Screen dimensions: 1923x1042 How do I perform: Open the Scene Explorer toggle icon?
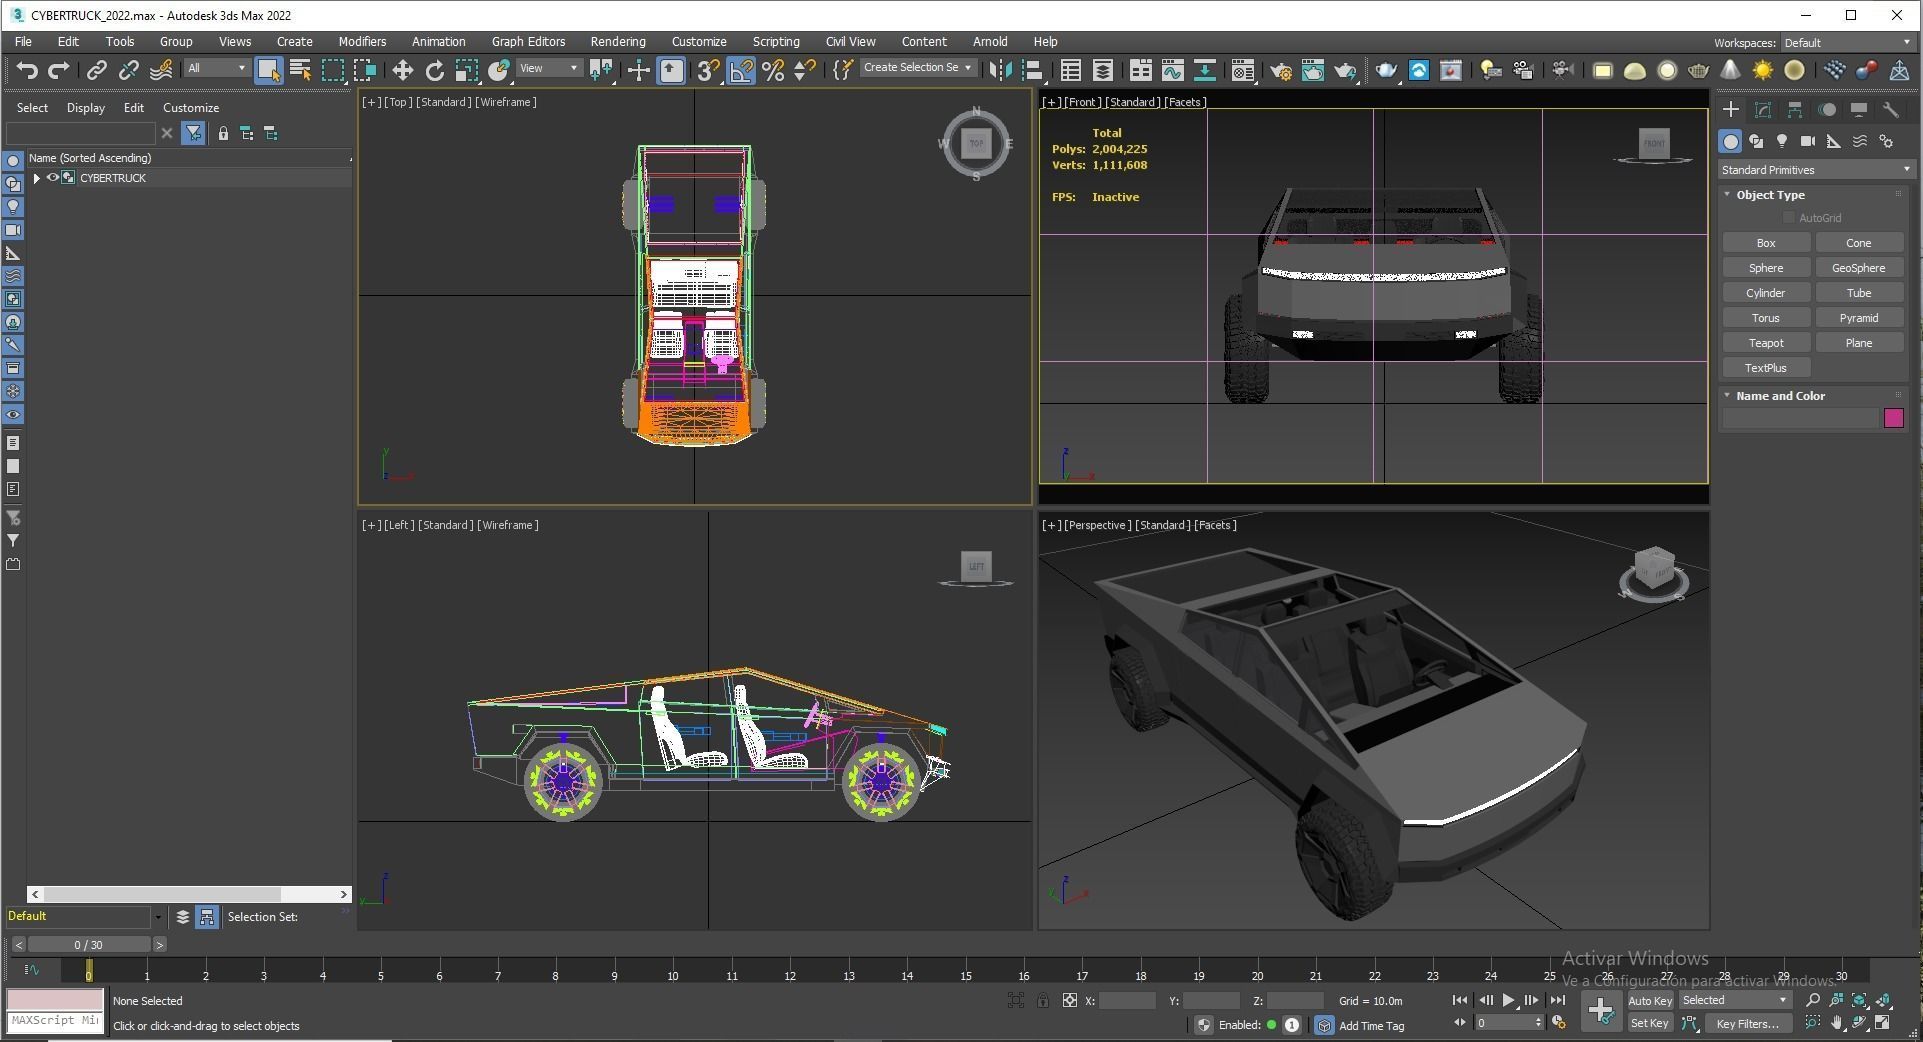point(1071,70)
